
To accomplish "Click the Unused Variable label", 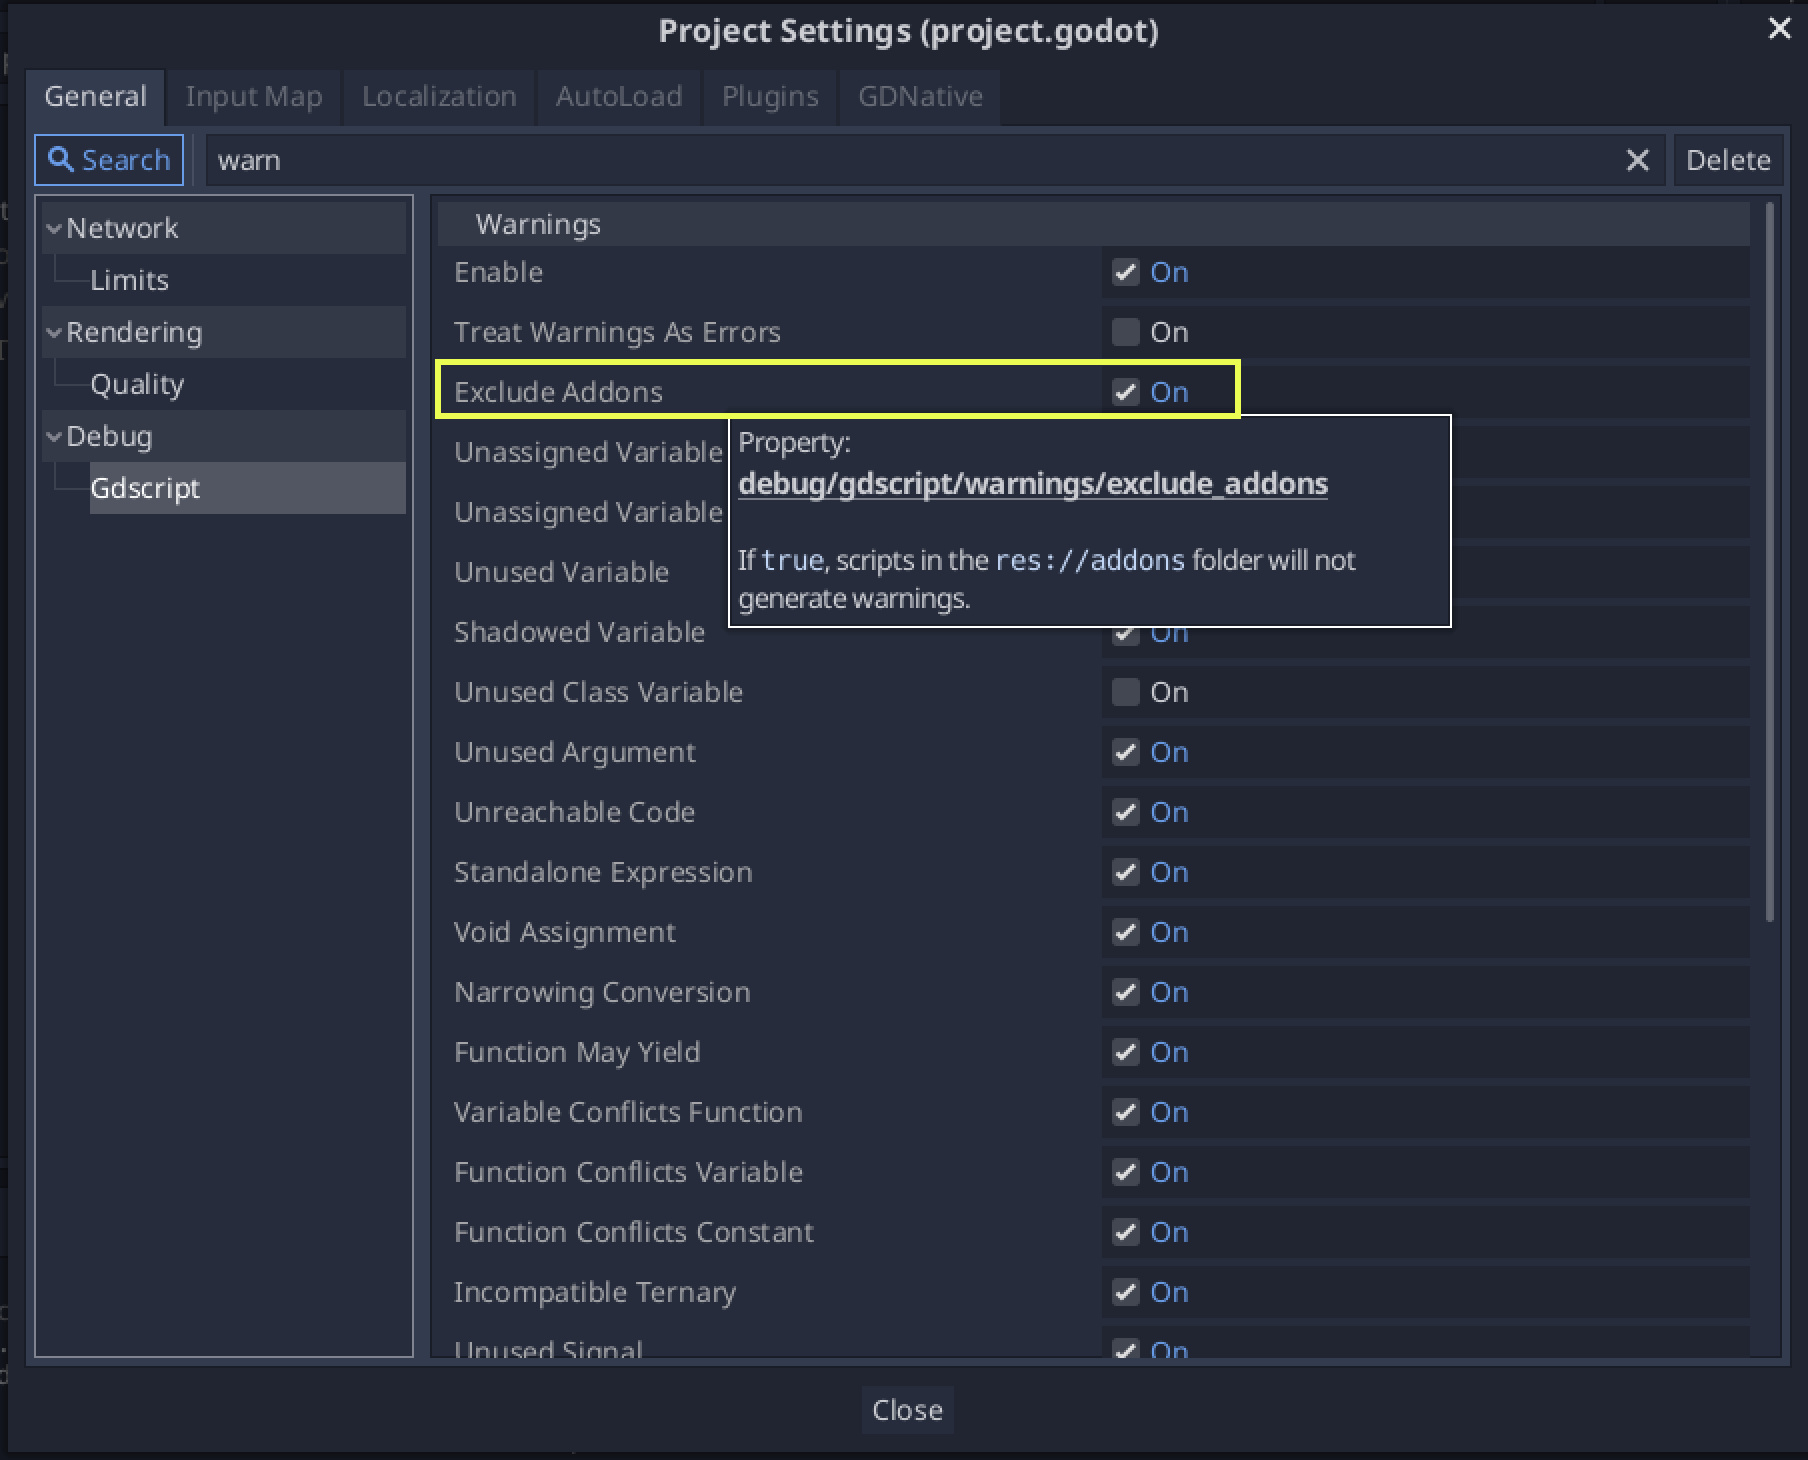I will pyautogui.click(x=561, y=572).
